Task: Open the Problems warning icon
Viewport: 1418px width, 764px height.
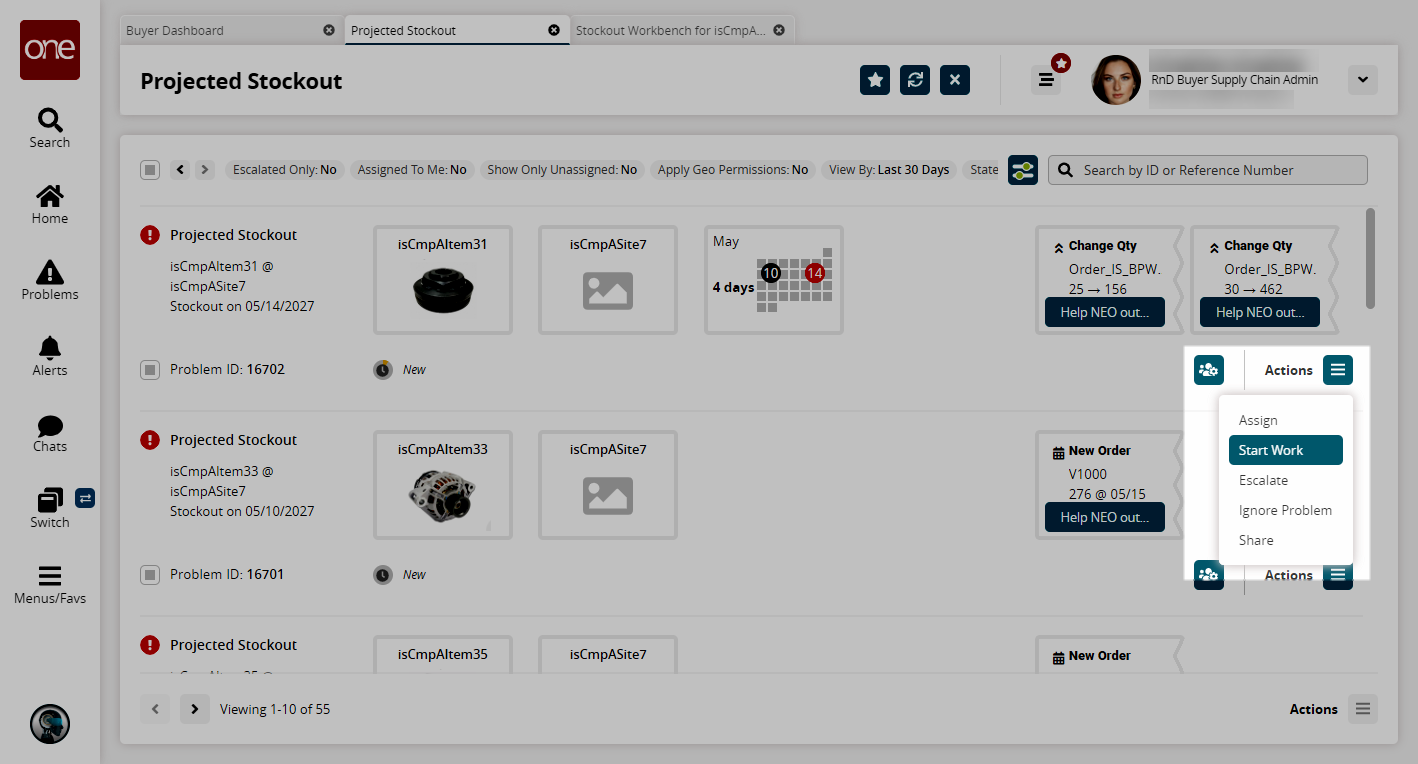Action: [50, 280]
